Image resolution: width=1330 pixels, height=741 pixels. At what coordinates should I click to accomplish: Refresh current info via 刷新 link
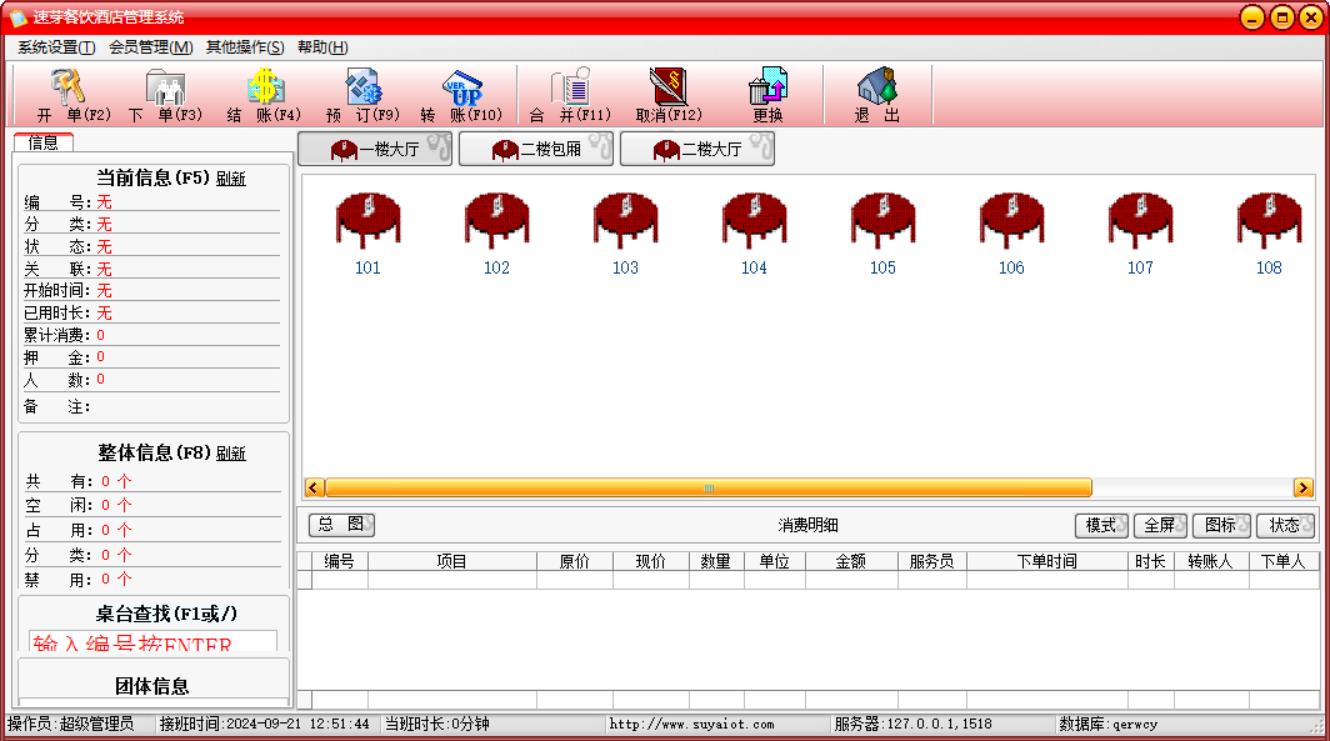[231, 179]
